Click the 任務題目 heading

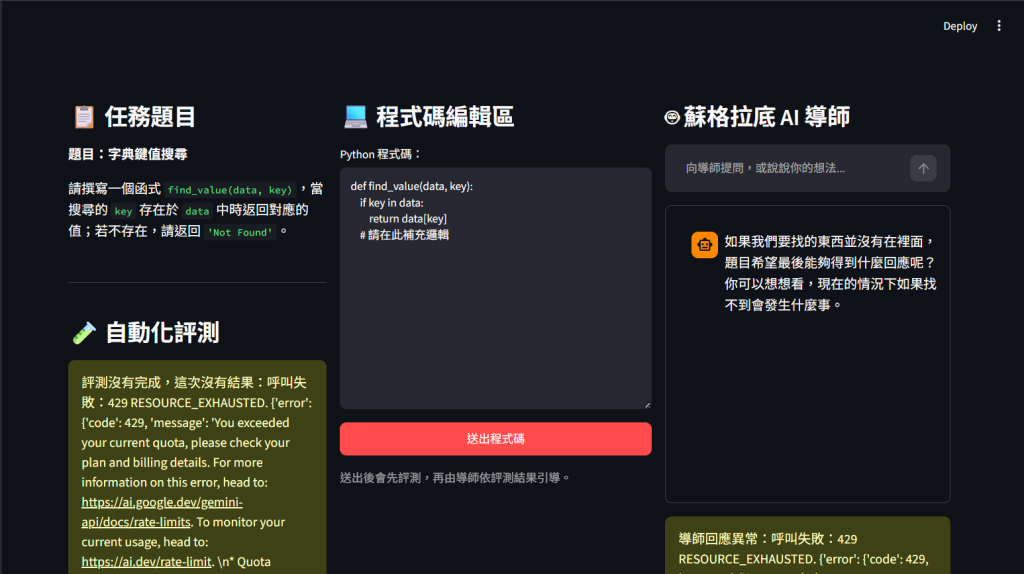point(150,117)
